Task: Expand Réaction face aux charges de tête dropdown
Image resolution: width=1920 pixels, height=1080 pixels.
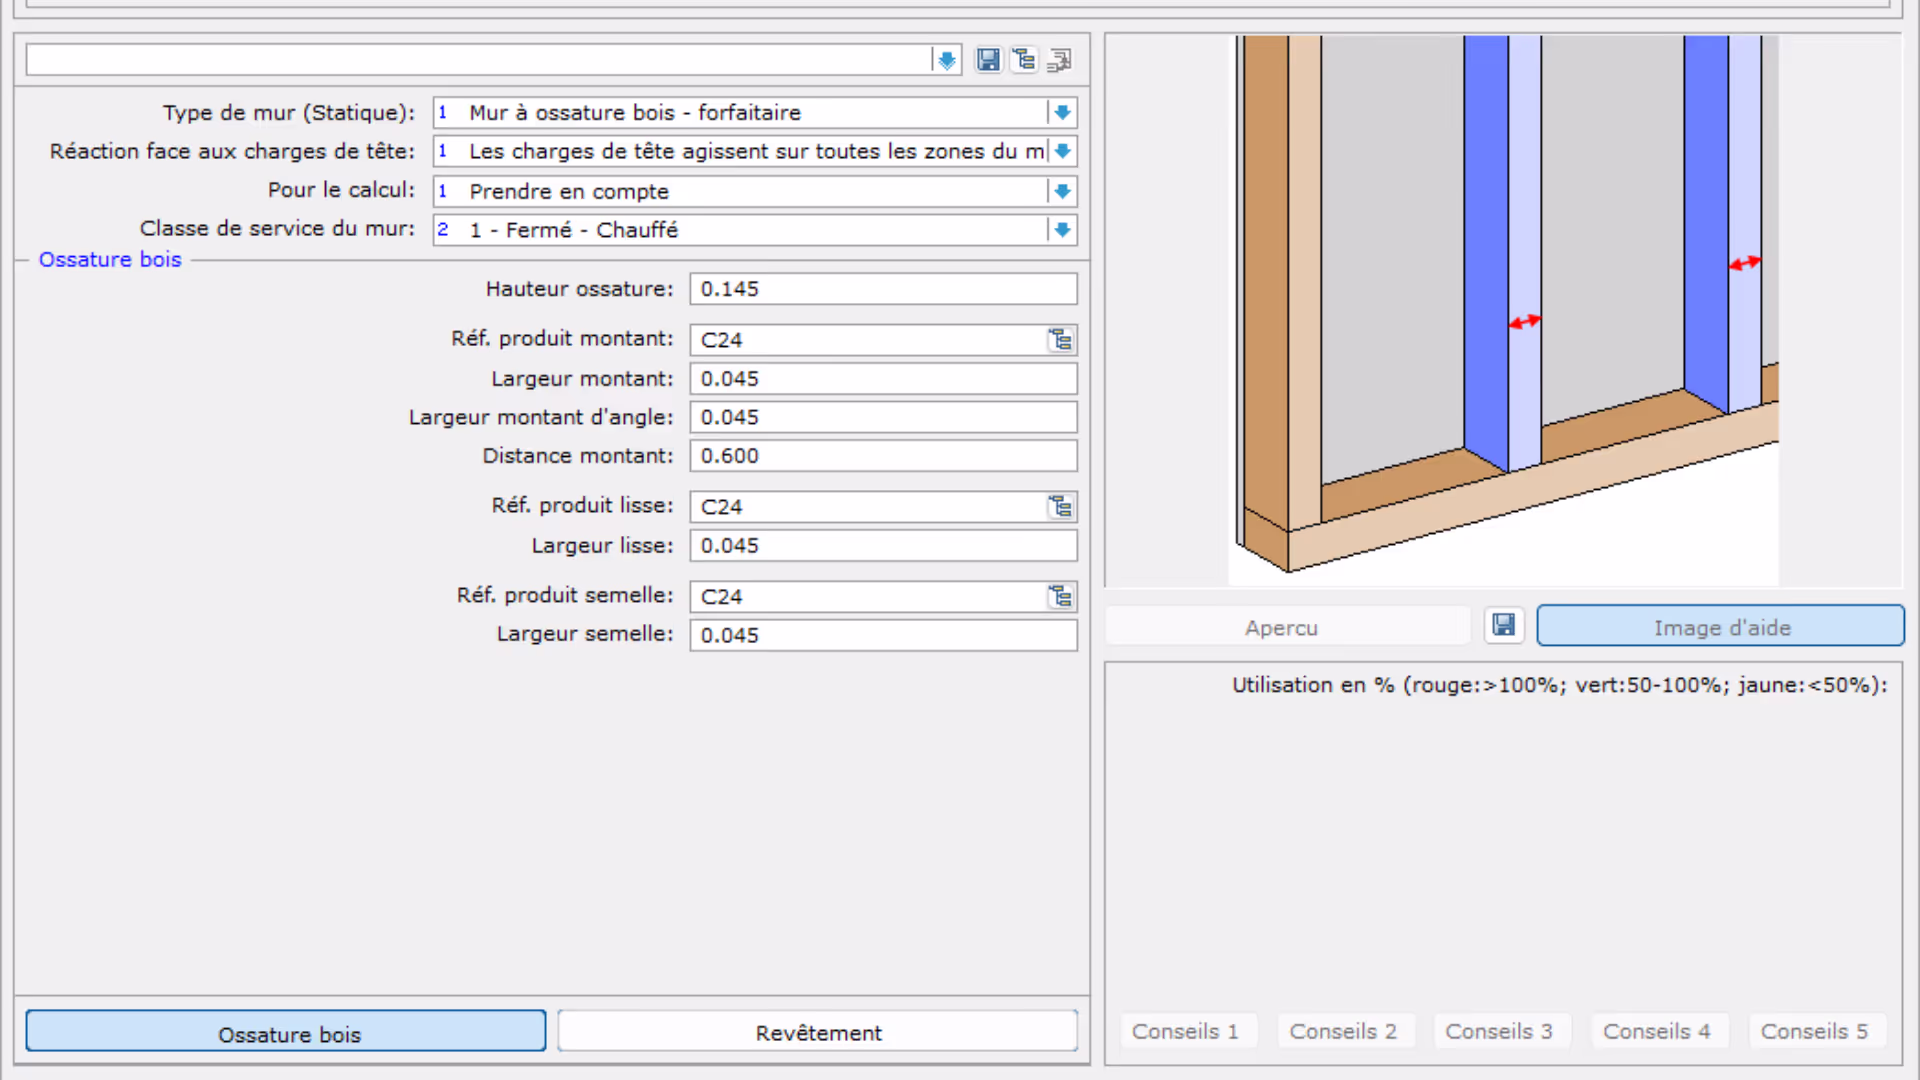Action: 1062,151
